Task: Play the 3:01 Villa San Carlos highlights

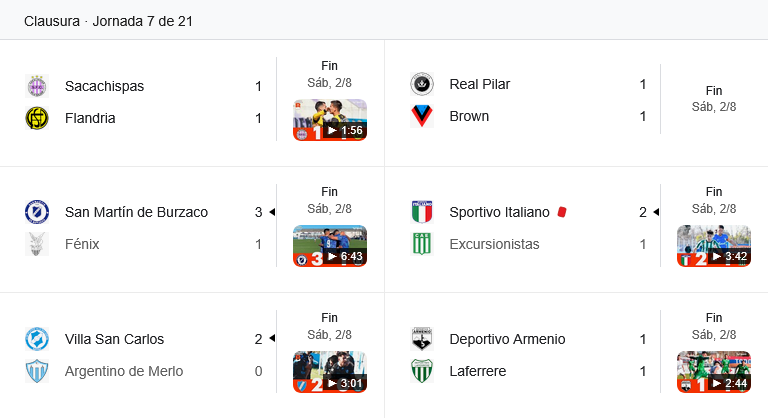Action: 330,372
